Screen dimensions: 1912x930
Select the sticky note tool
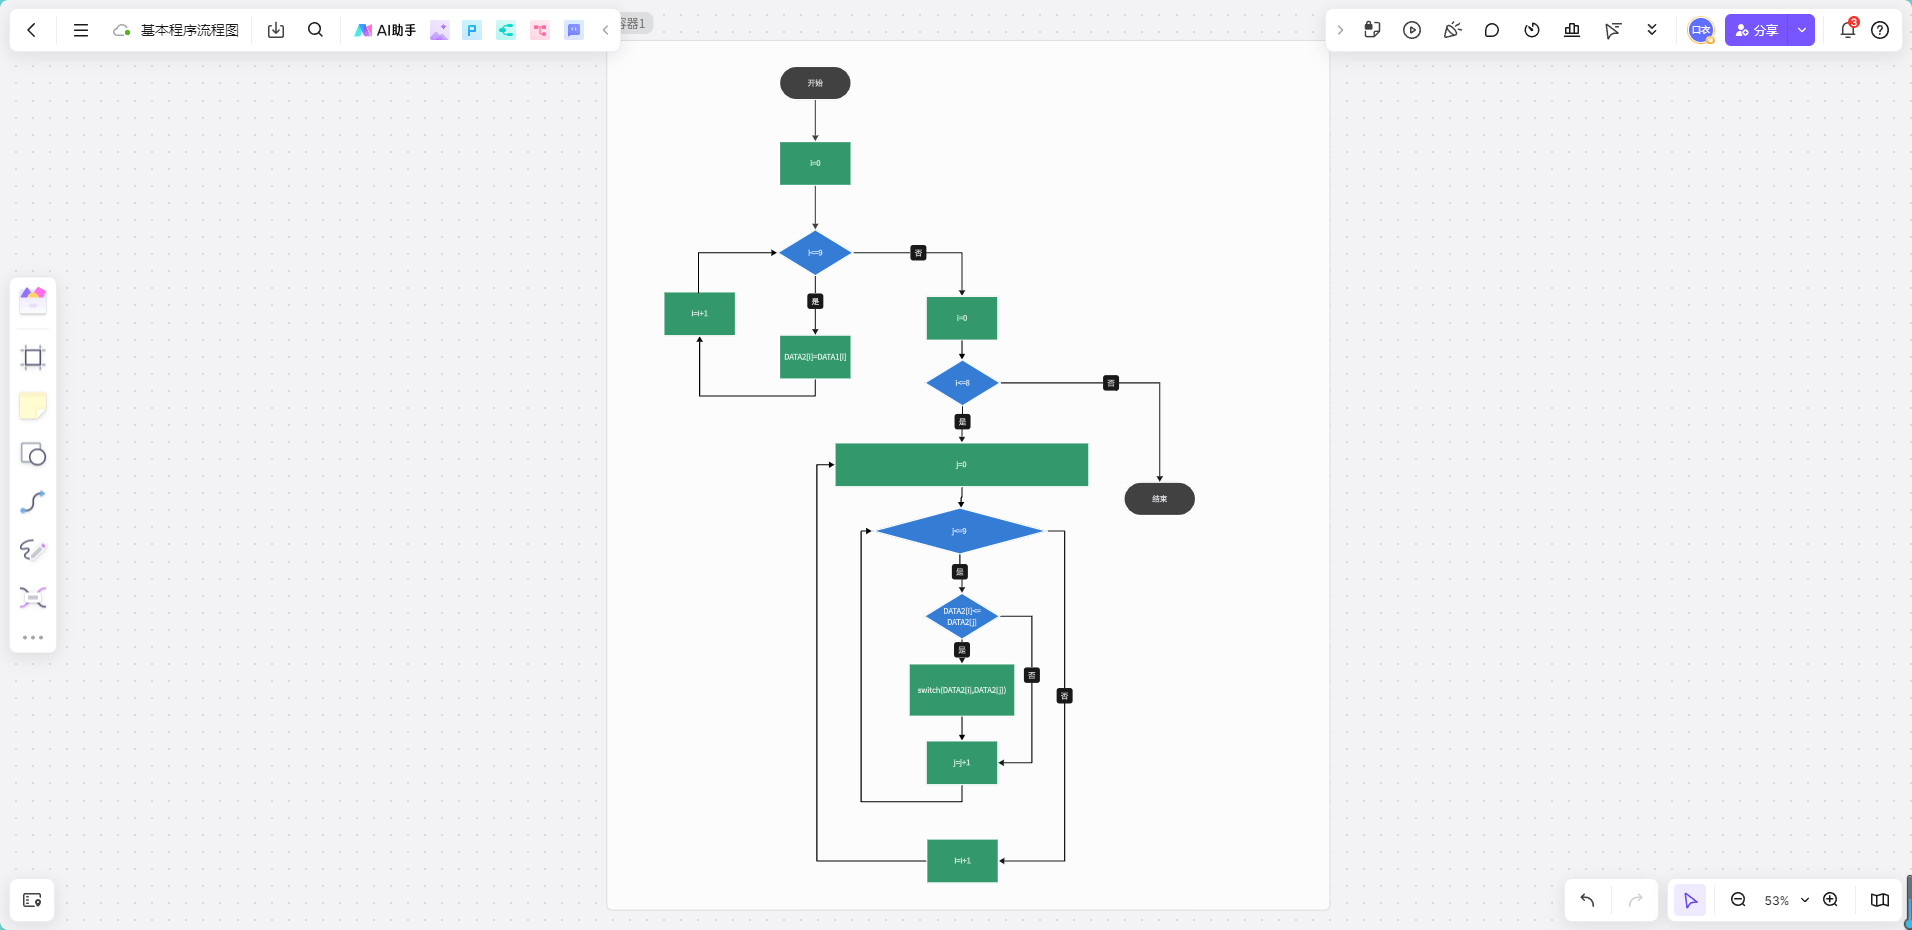click(33, 406)
